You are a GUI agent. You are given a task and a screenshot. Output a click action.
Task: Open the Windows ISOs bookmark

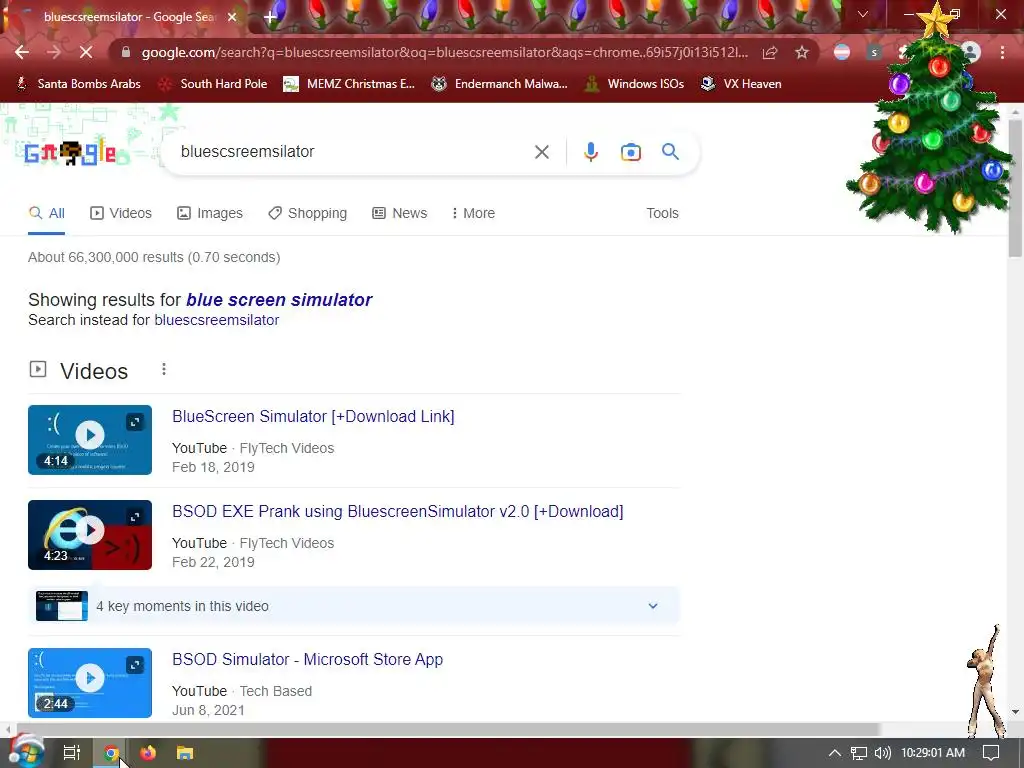click(x=634, y=84)
